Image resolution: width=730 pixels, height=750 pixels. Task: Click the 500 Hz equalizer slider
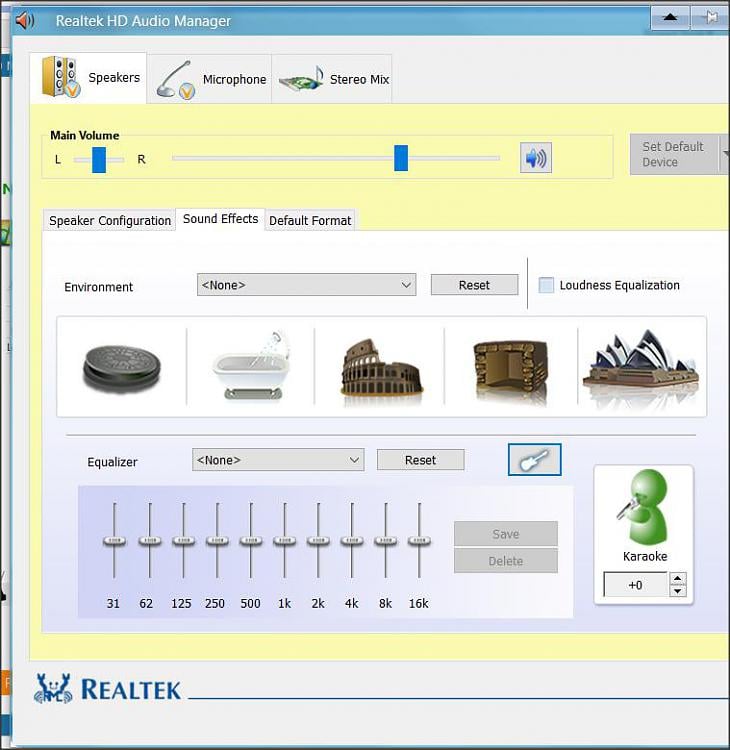(251, 540)
